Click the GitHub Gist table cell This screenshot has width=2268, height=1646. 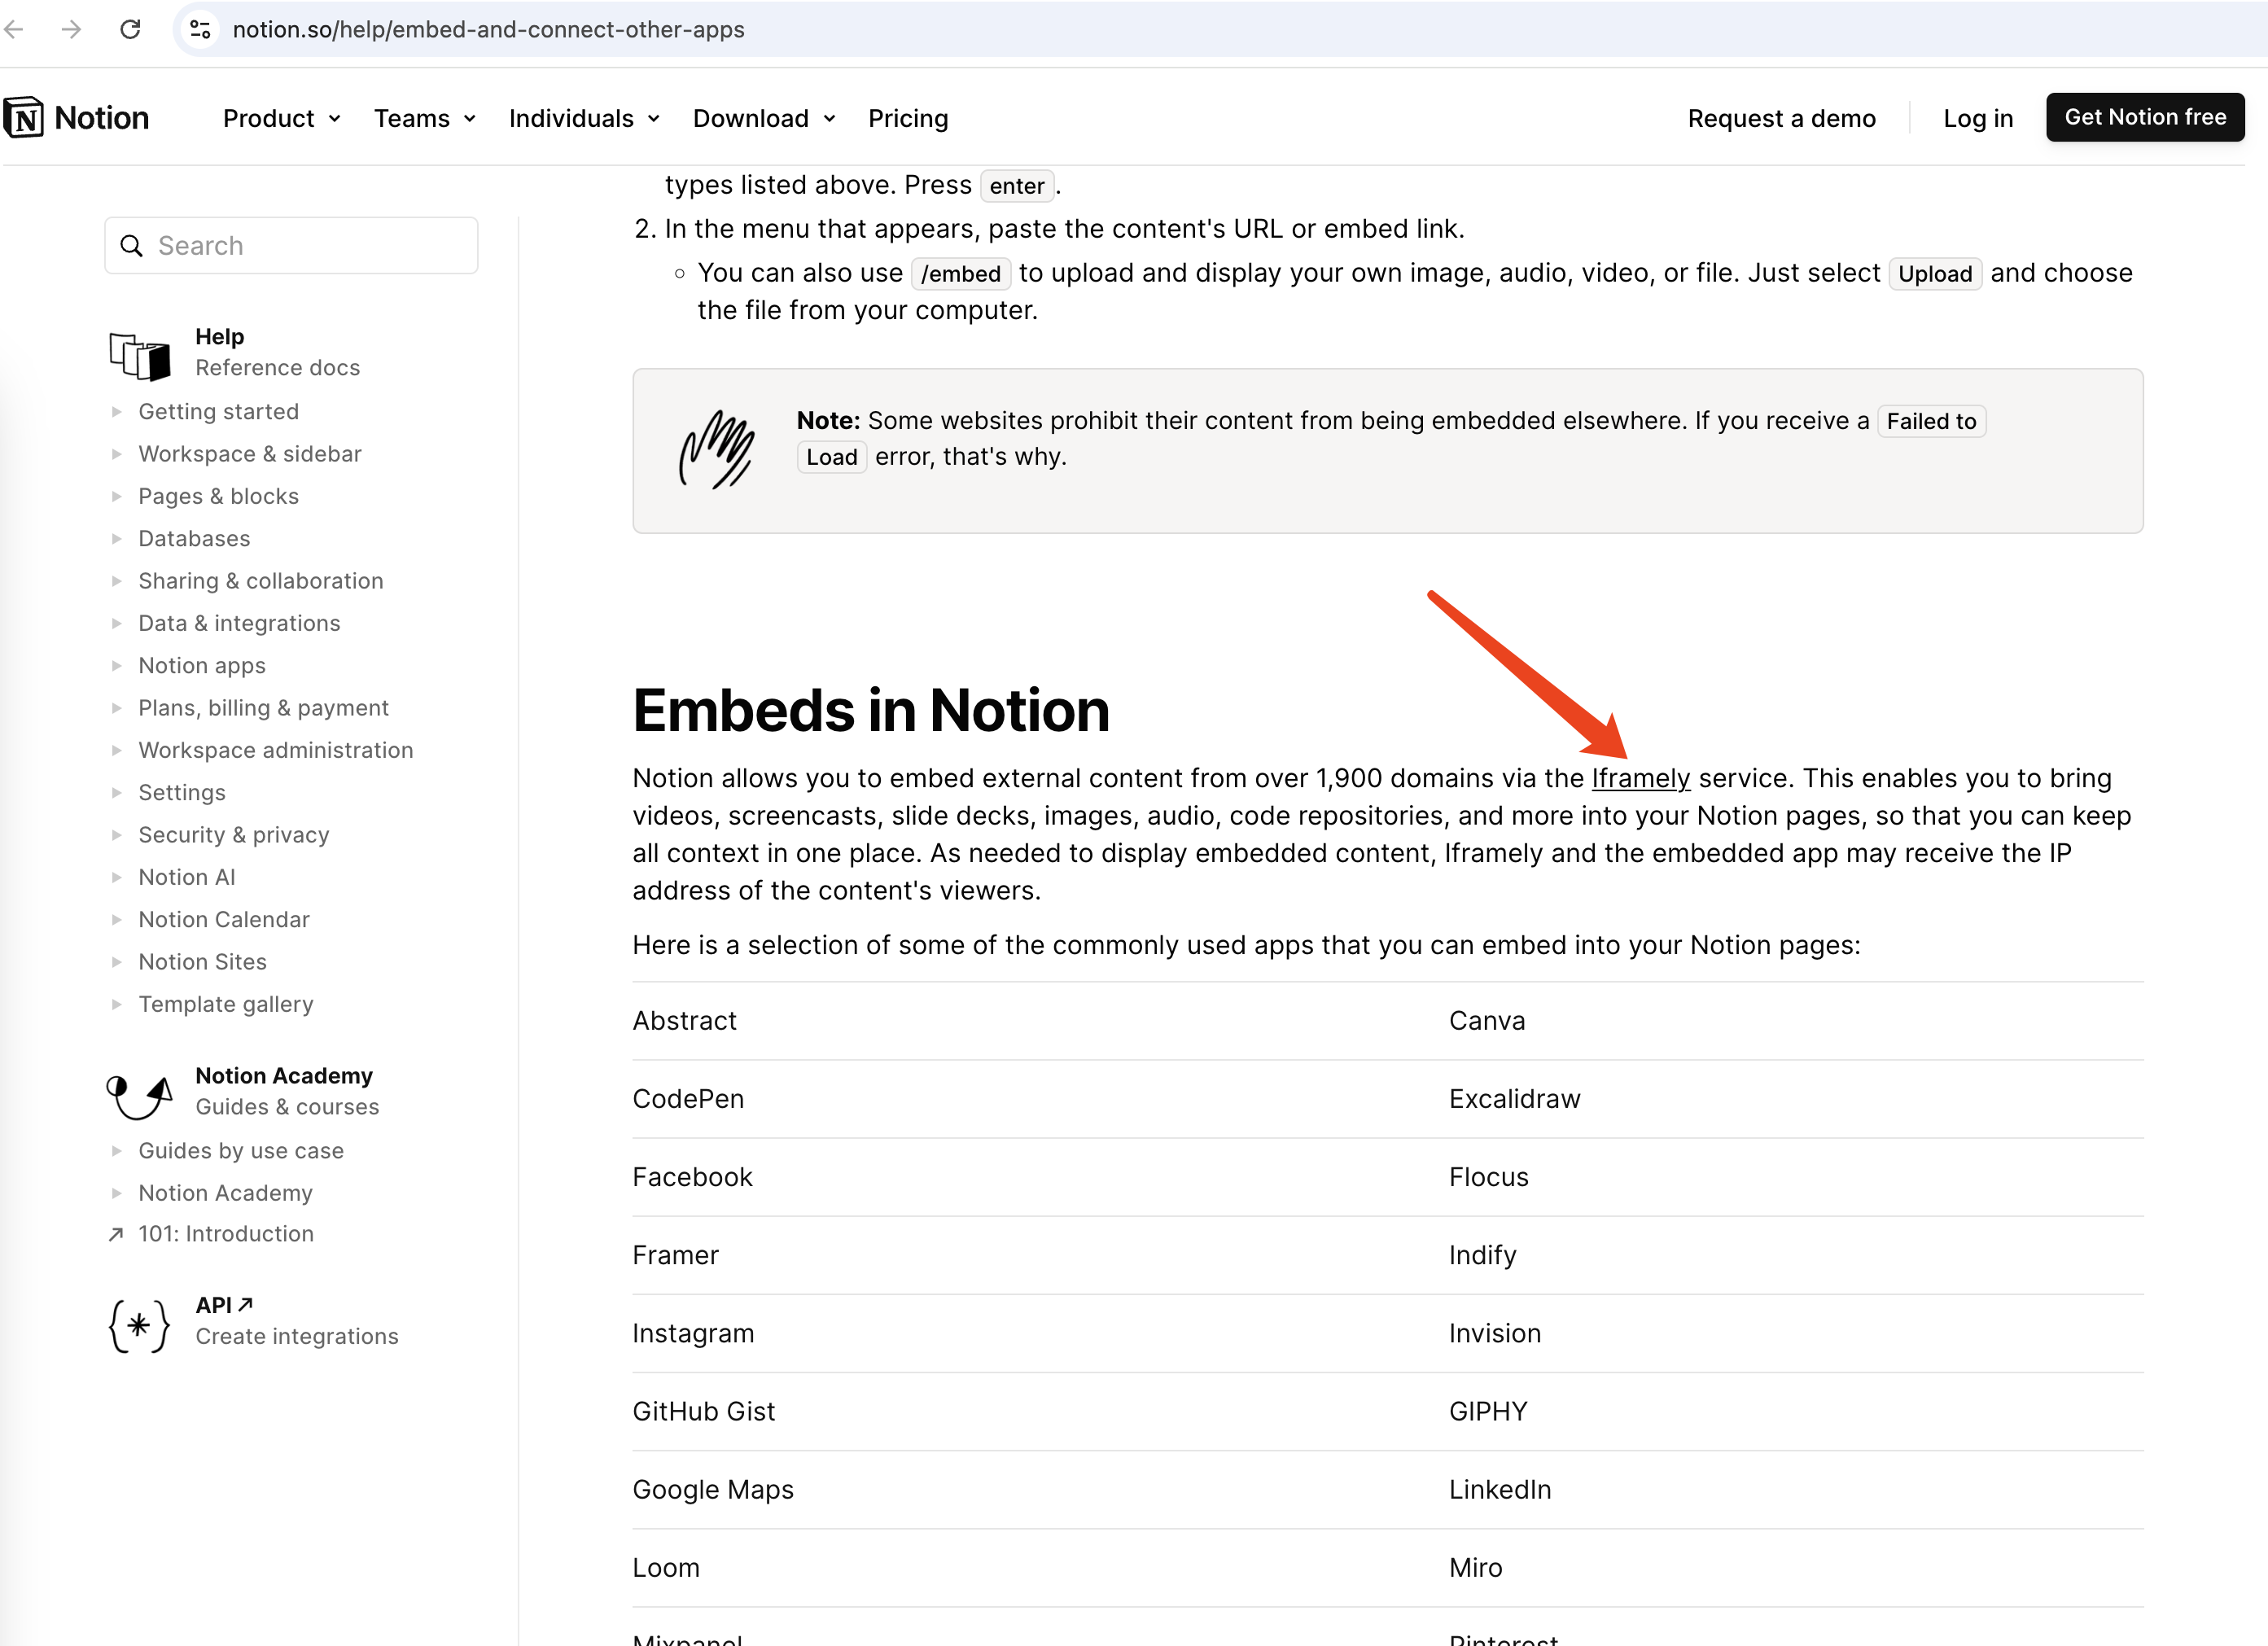click(x=1040, y=1411)
